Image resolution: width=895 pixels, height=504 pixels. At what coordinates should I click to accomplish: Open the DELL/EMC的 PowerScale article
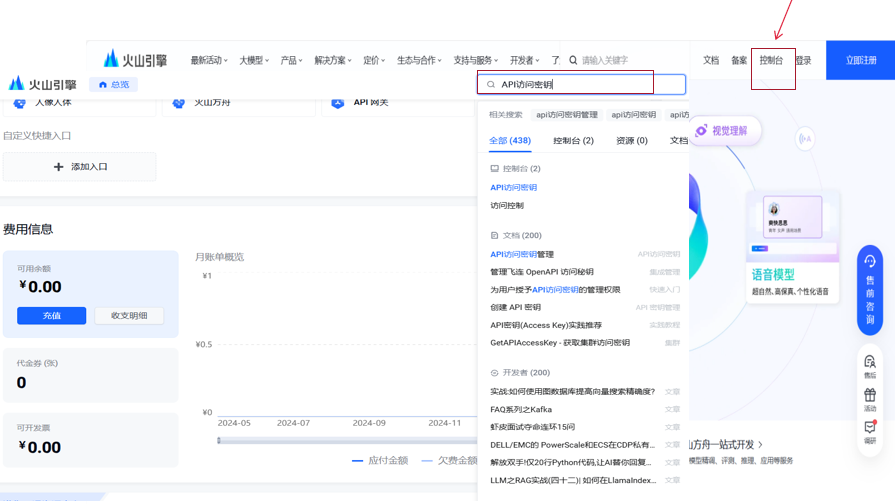[x=573, y=445]
